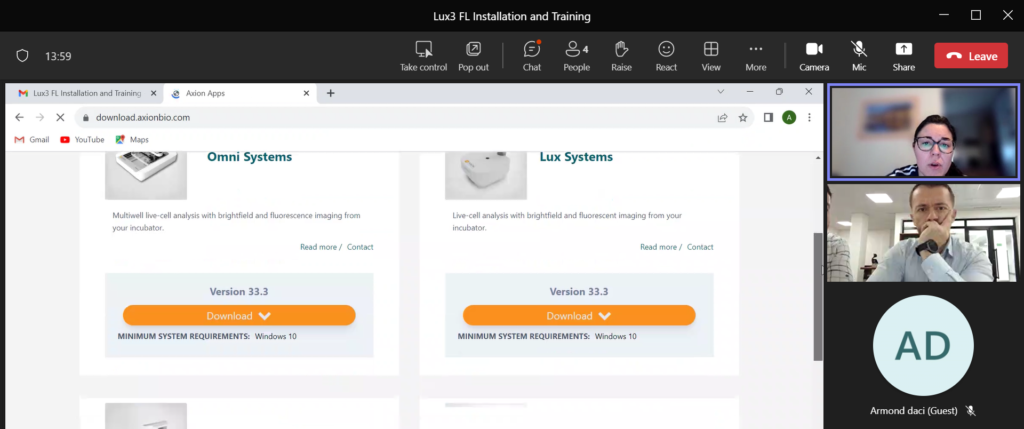Click Version 33.3 under Omni Systems
The height and width of the screenshot is (429, 1024).
pyautogui.click(x=239, y=291)
